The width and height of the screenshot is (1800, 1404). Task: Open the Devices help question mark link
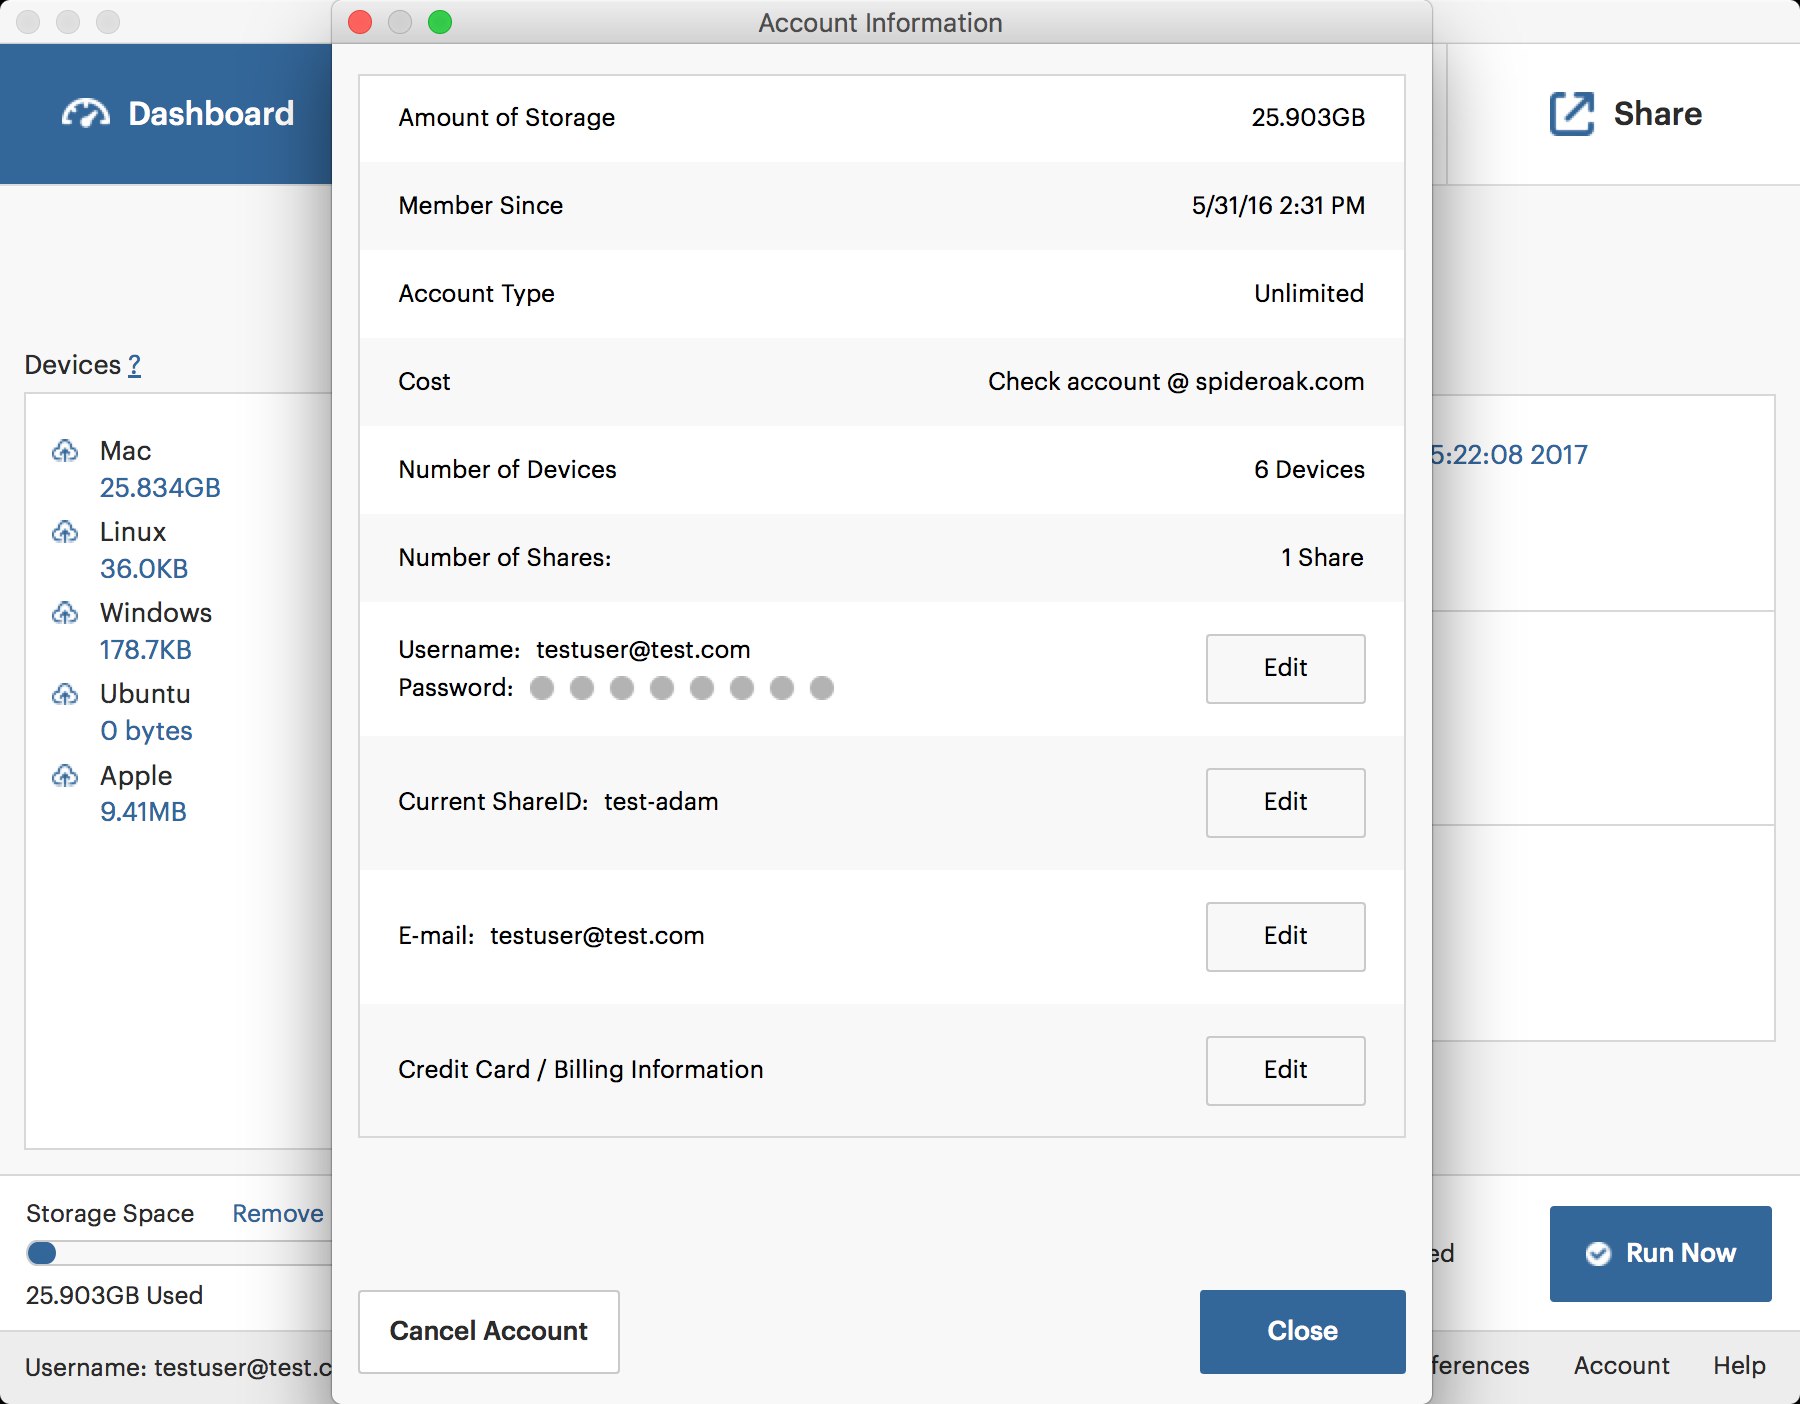click(134, 365)
